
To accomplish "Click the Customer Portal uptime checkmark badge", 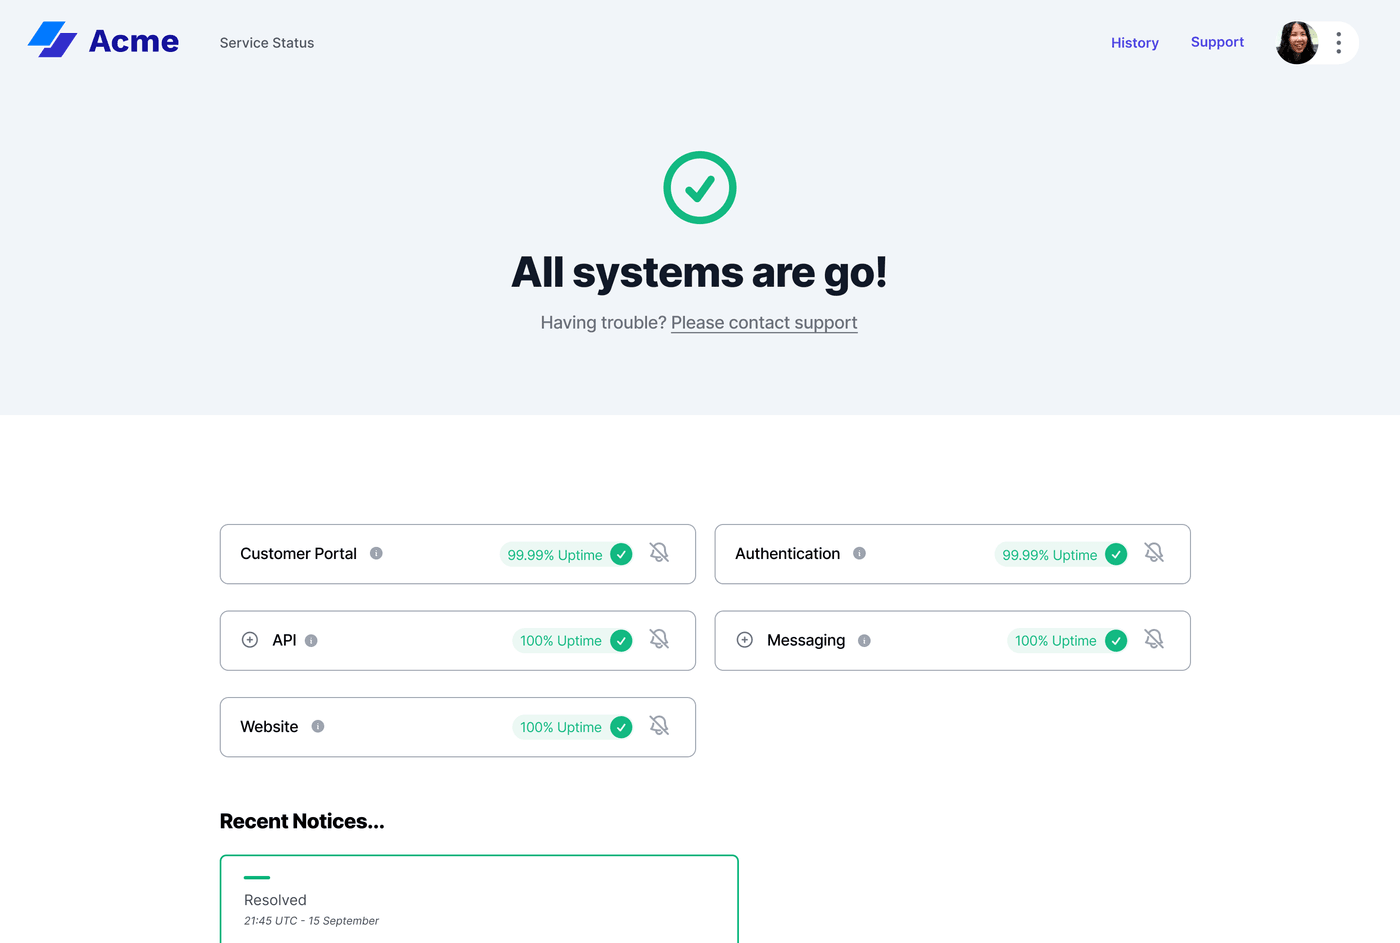I will pyautogui.click(x=621, y=553).
